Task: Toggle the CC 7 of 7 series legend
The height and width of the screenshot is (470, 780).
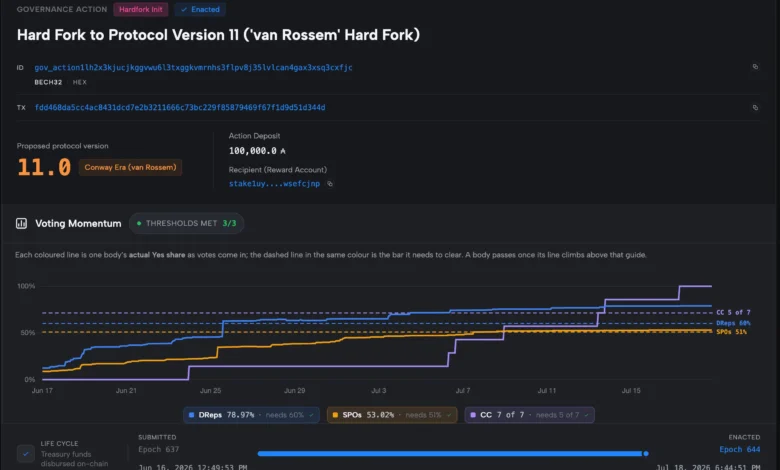Action: point(529,415)
